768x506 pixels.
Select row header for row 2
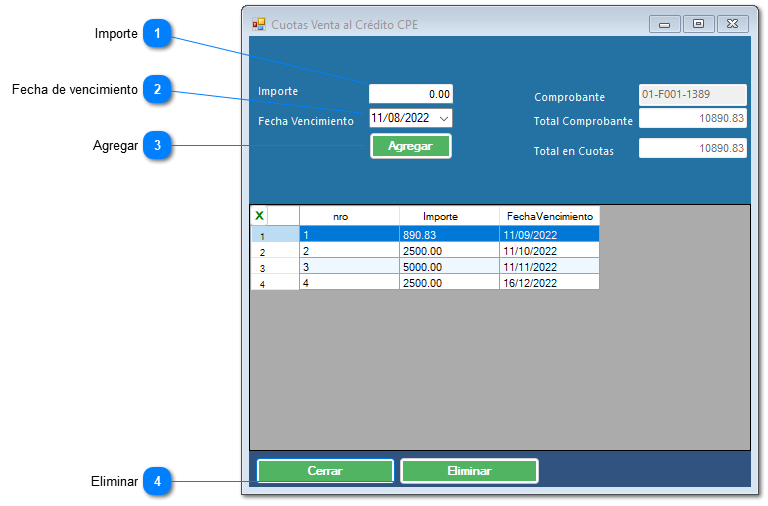(275, 250)
